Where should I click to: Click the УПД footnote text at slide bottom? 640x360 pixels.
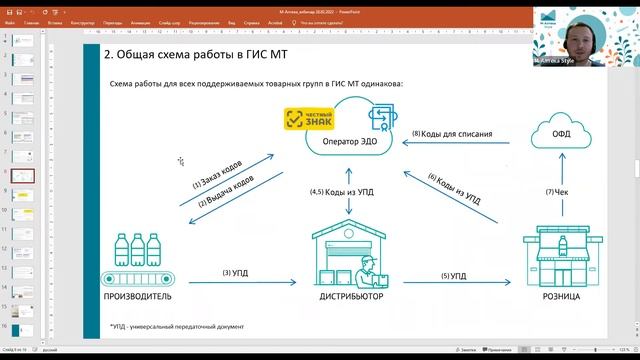177,327
